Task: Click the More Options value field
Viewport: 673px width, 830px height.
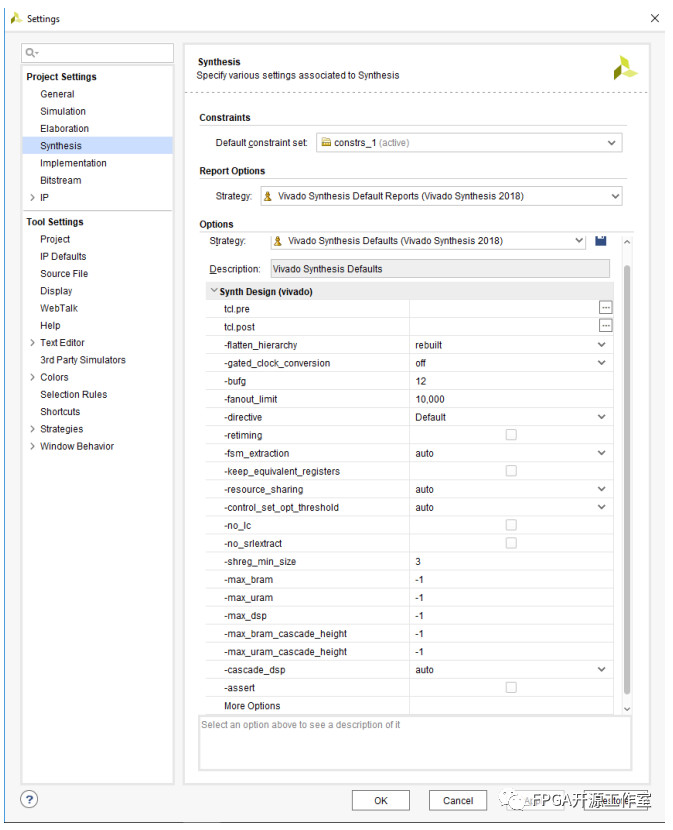Action: click(x=511, y=706)
